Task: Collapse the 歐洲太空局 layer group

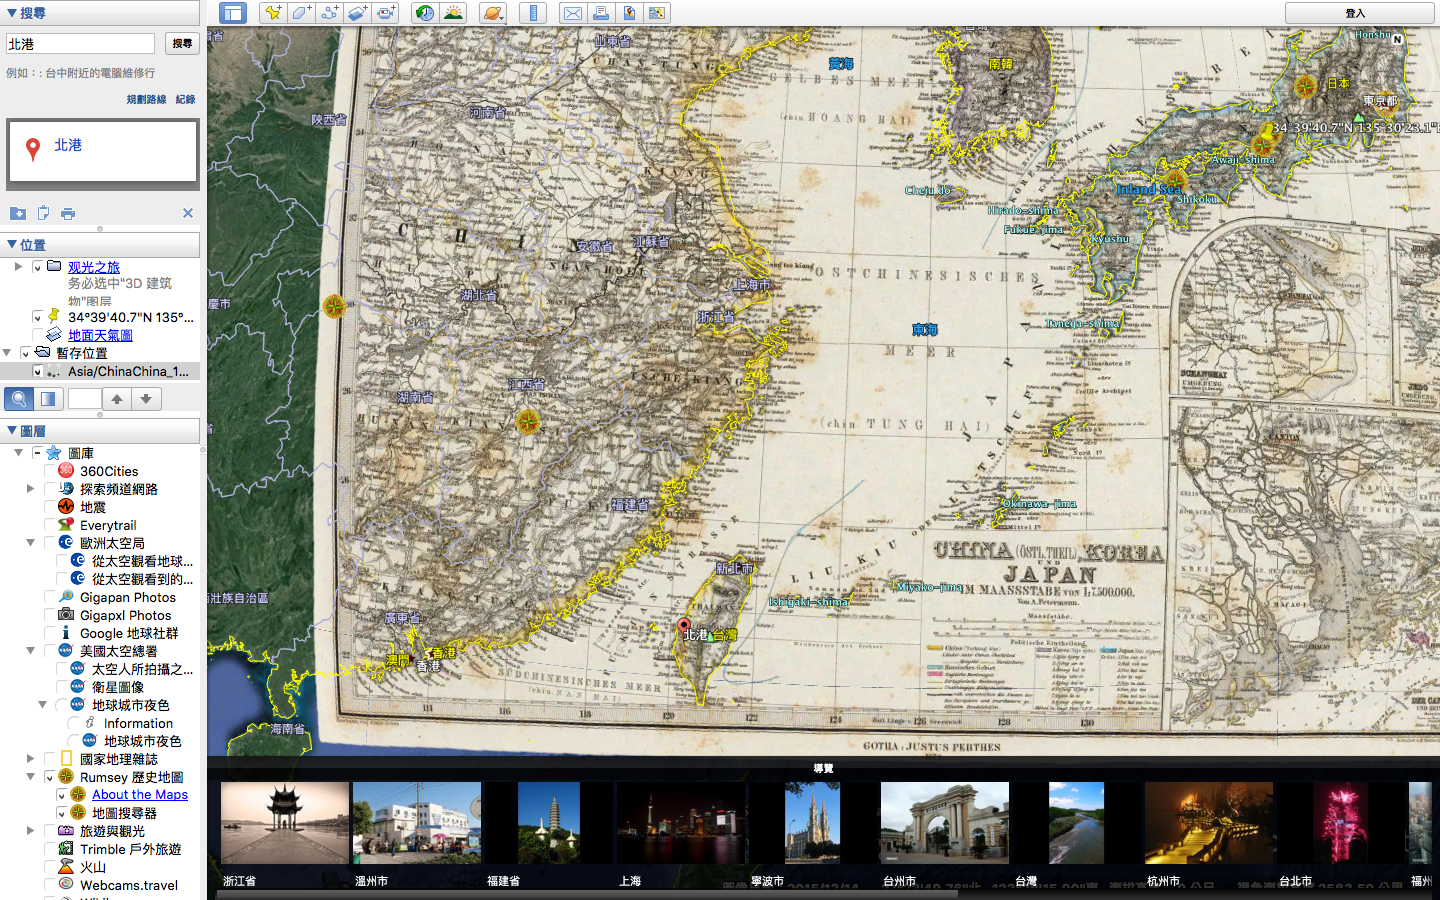Action: 30,543
